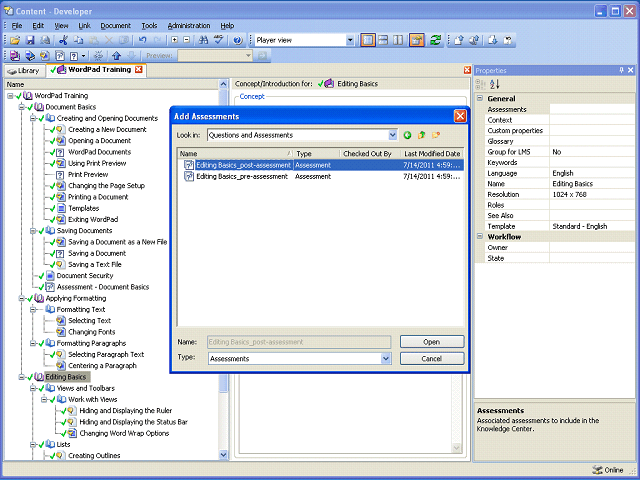This screenshot has width=640, height=480.
Task: Click the Copy icon in toolbar
Action: (78, 40)
